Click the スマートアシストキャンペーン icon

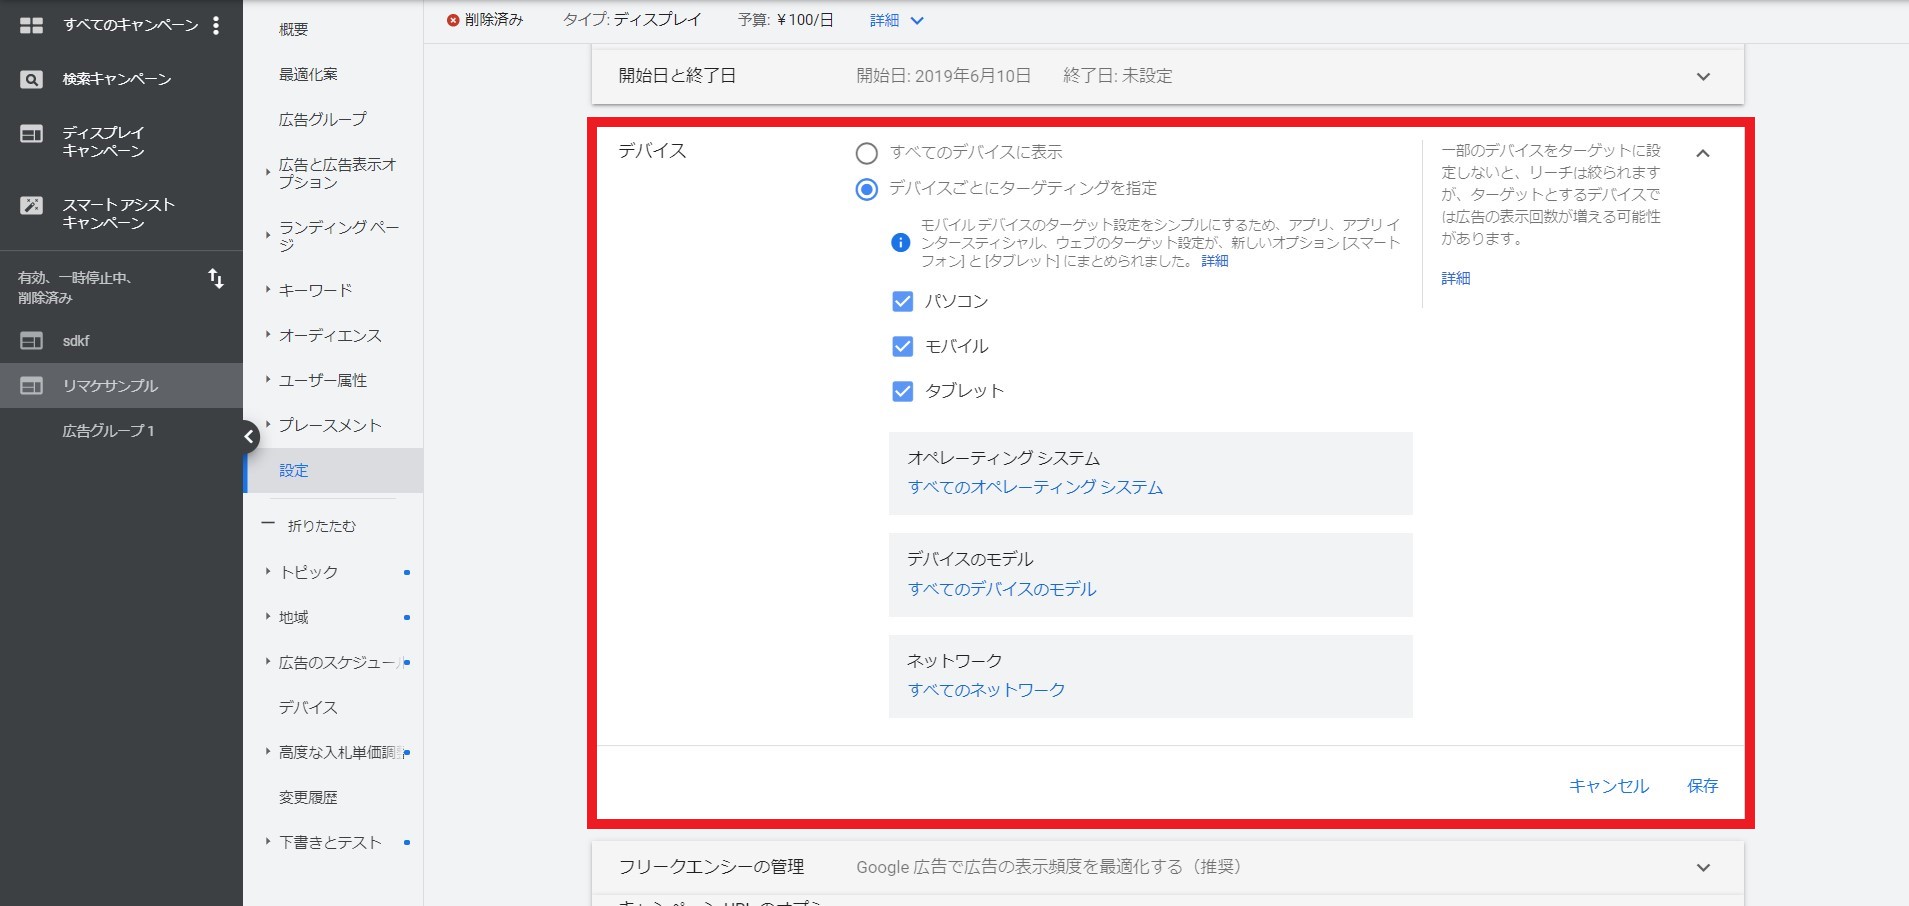click(x=32, y=205)
